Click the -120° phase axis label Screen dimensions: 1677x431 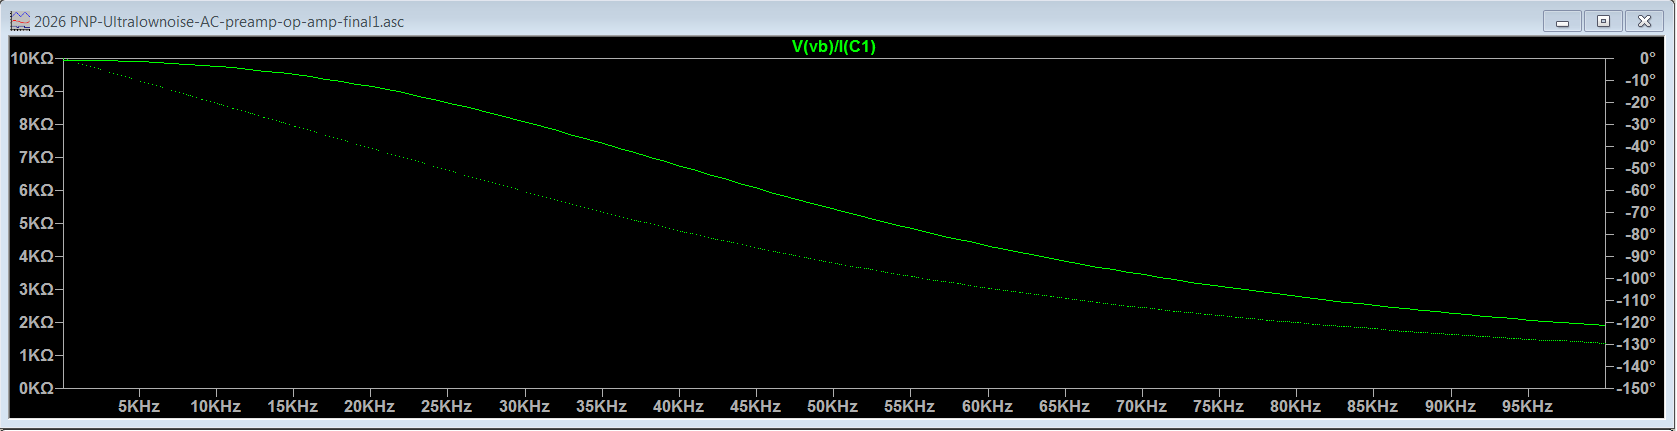[1636, 323]
